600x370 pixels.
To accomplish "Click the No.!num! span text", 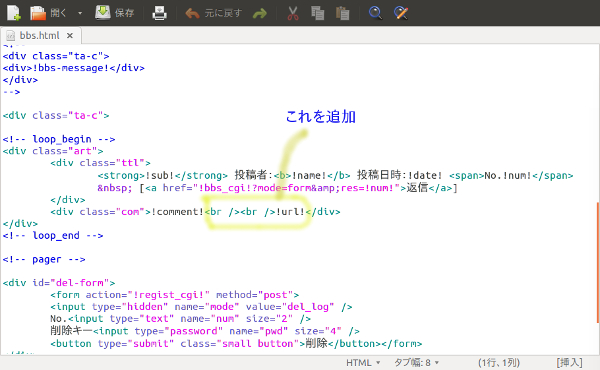I will coord(508,176).
